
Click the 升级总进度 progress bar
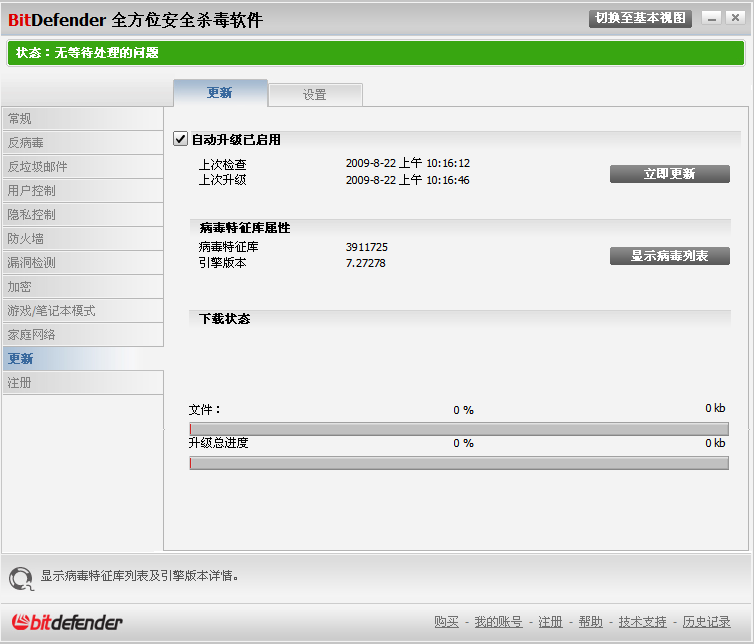tap(459, 463)
